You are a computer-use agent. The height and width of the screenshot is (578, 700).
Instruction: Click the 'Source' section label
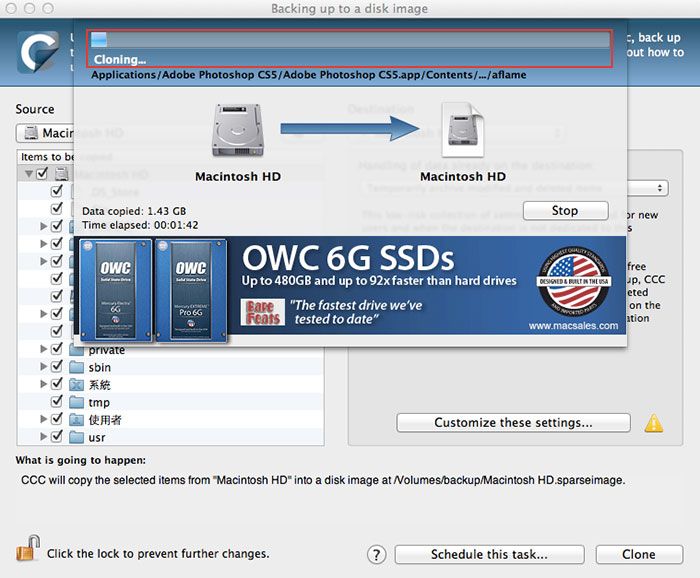coord(35,109)
